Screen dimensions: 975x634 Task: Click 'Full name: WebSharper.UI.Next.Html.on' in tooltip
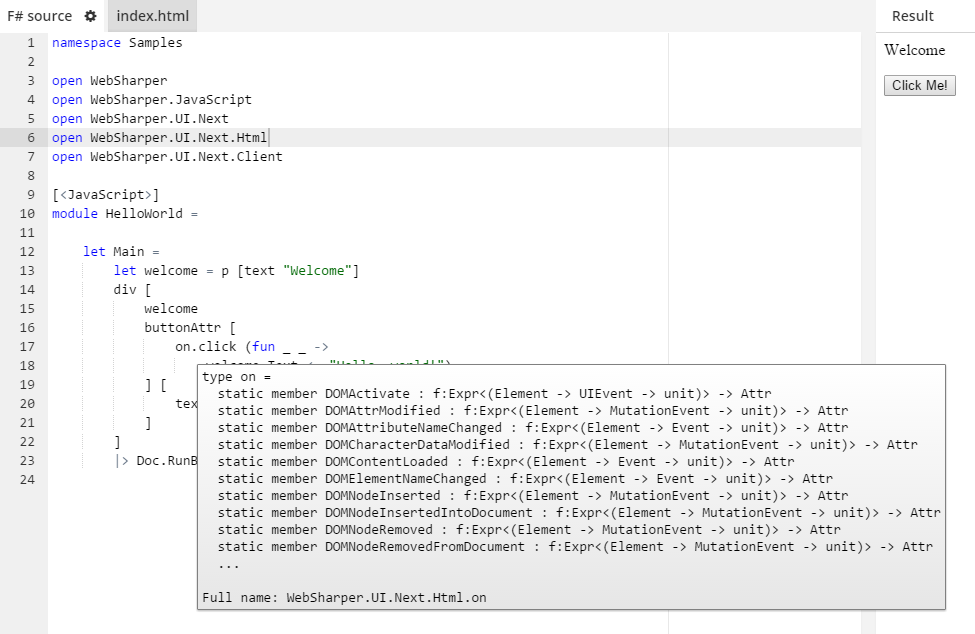pos(344,597)
